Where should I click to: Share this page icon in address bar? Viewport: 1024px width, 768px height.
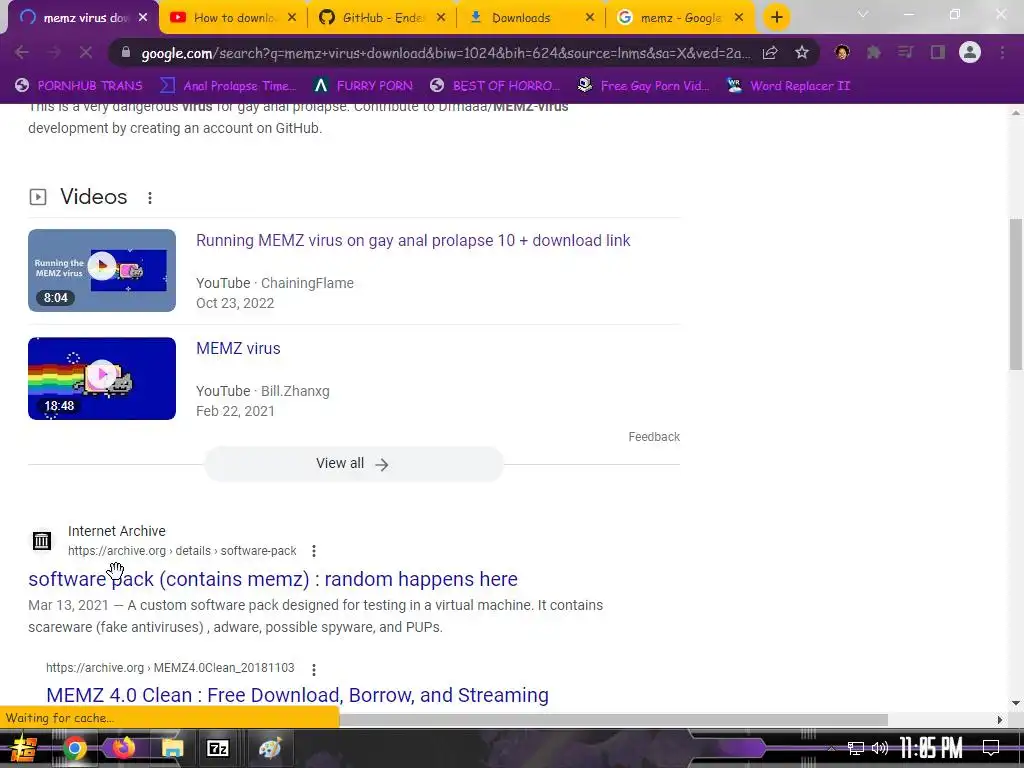click(x=770, y=53)
